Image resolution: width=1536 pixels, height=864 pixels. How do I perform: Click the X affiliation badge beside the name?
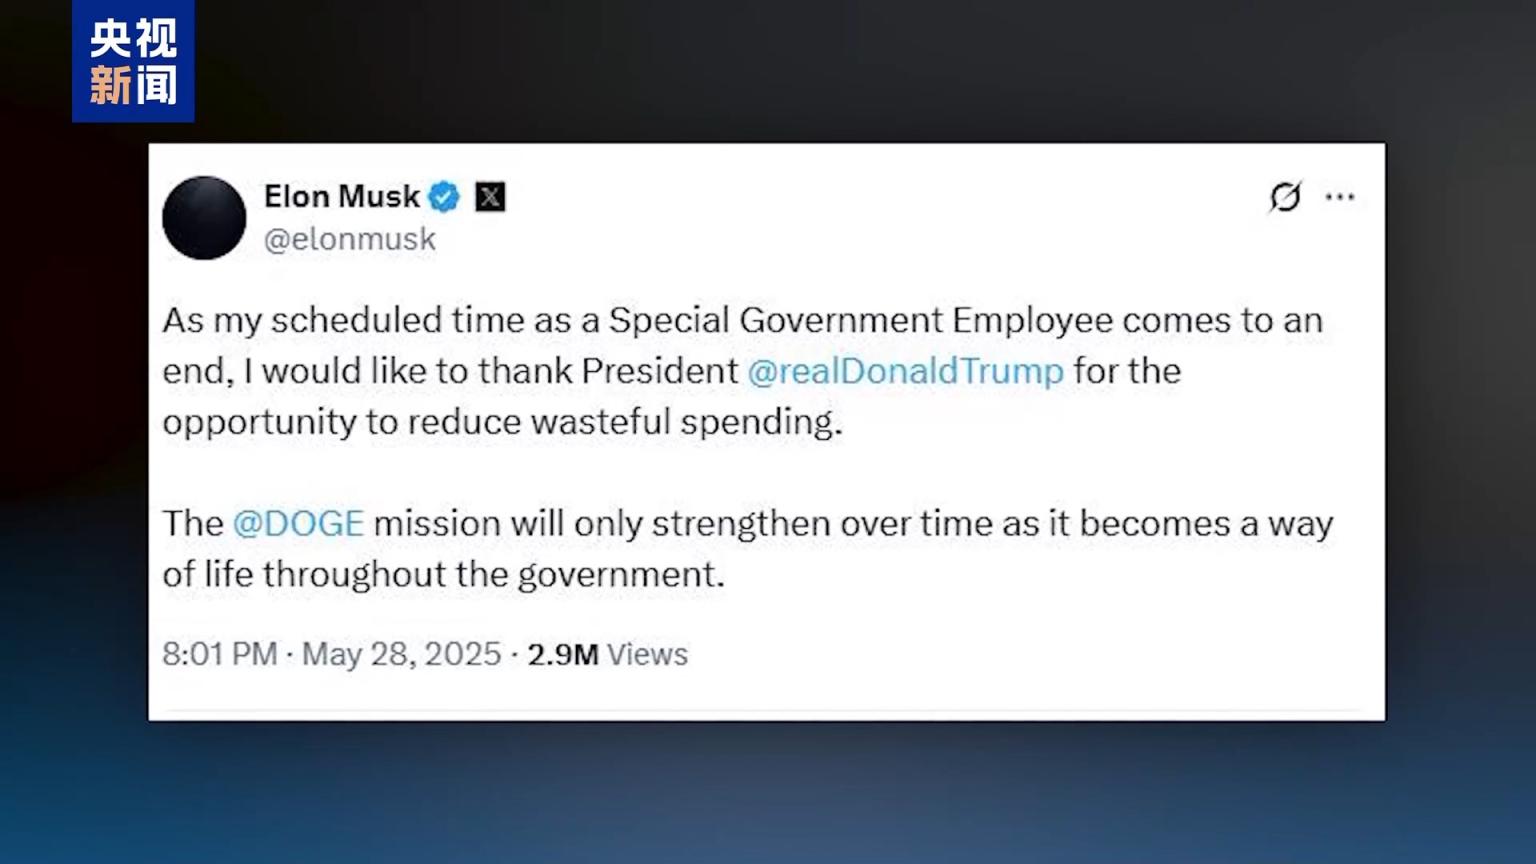pos(490,197)
